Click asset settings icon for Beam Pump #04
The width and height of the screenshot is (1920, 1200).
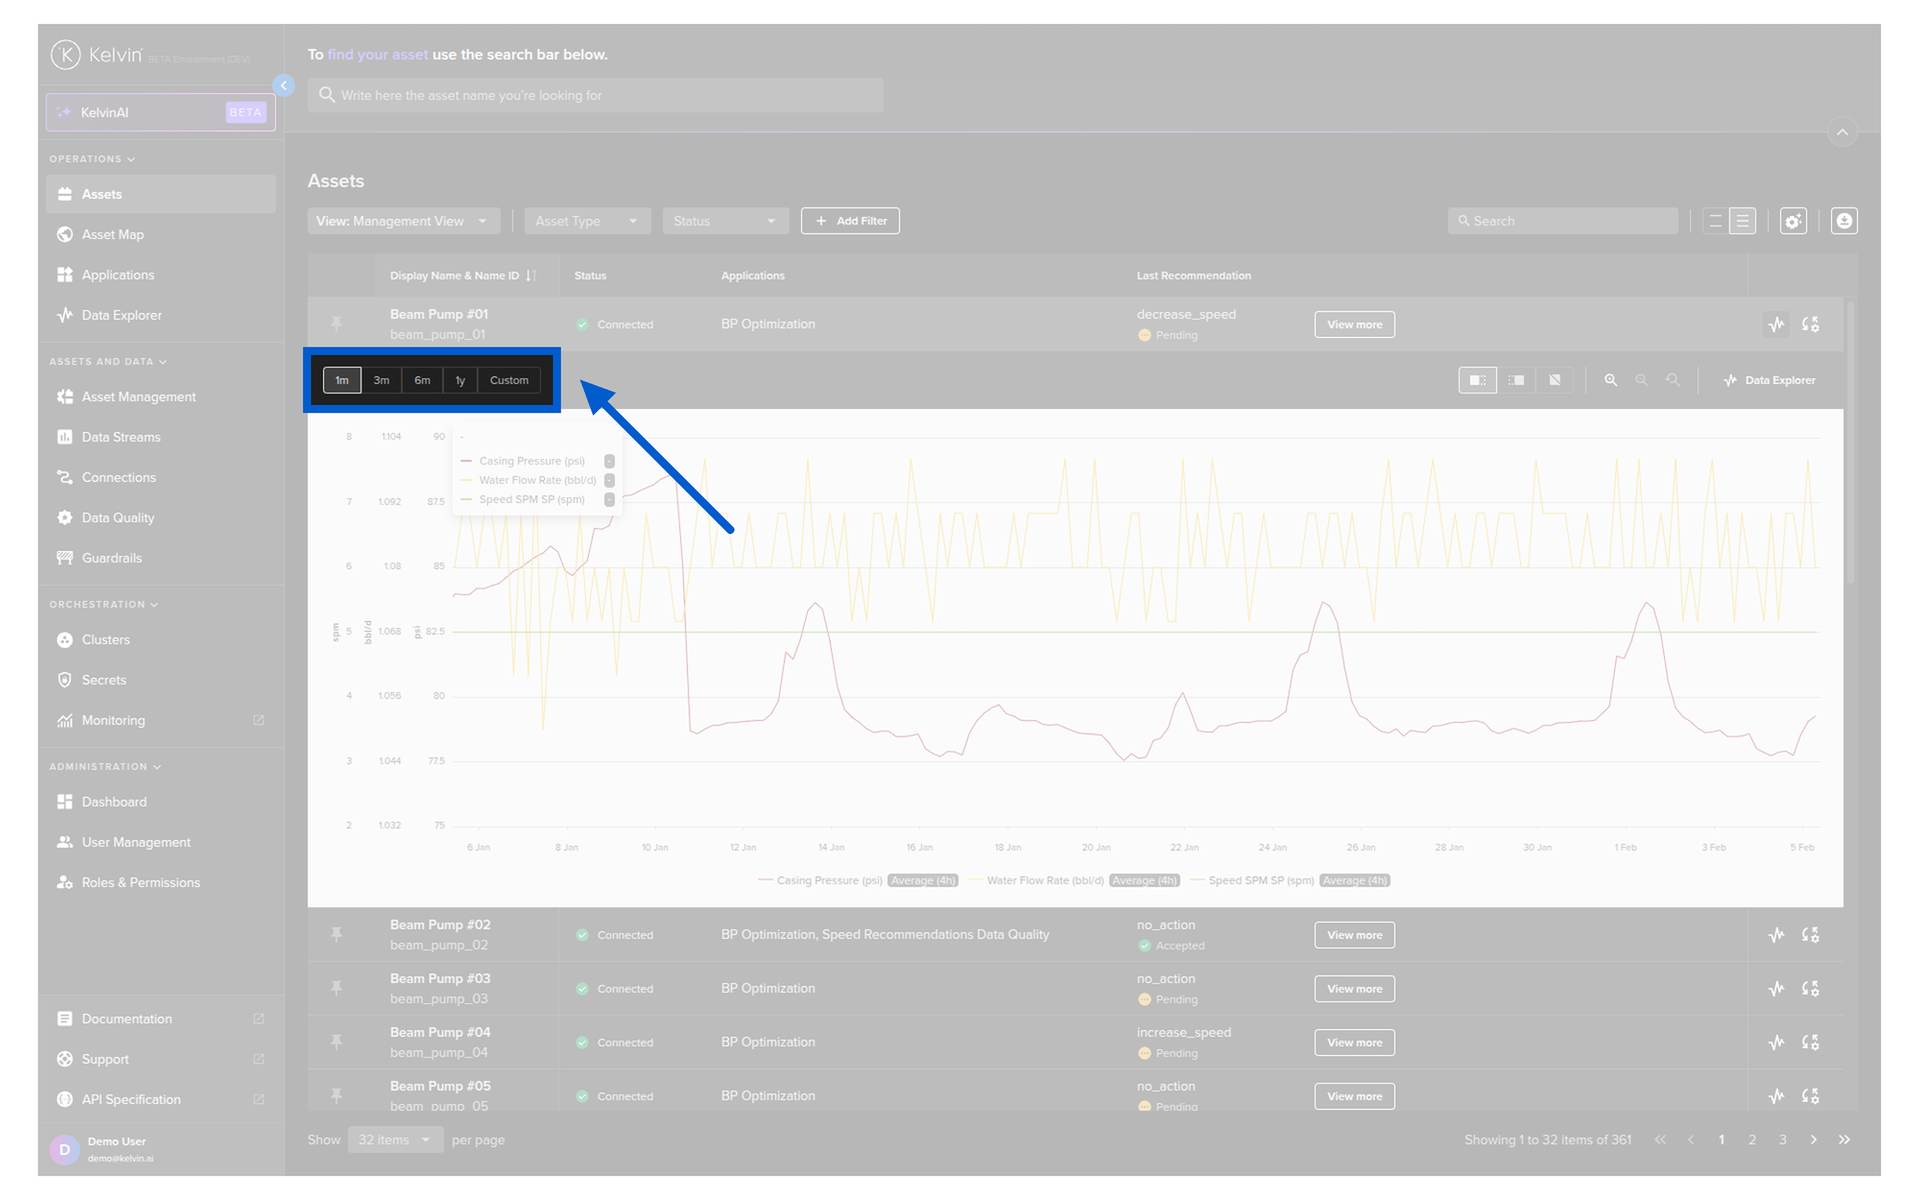(x=1810, y=1042)
